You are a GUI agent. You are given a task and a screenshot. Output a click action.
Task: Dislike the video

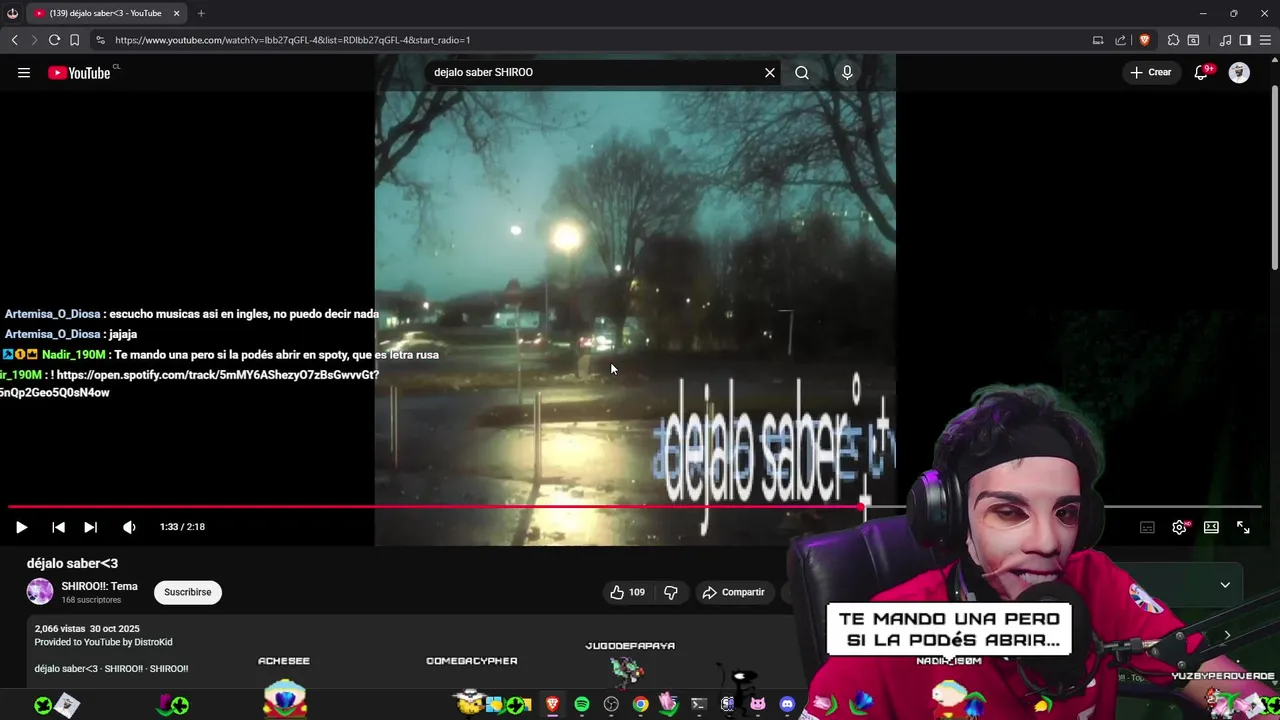click(671, 592)
